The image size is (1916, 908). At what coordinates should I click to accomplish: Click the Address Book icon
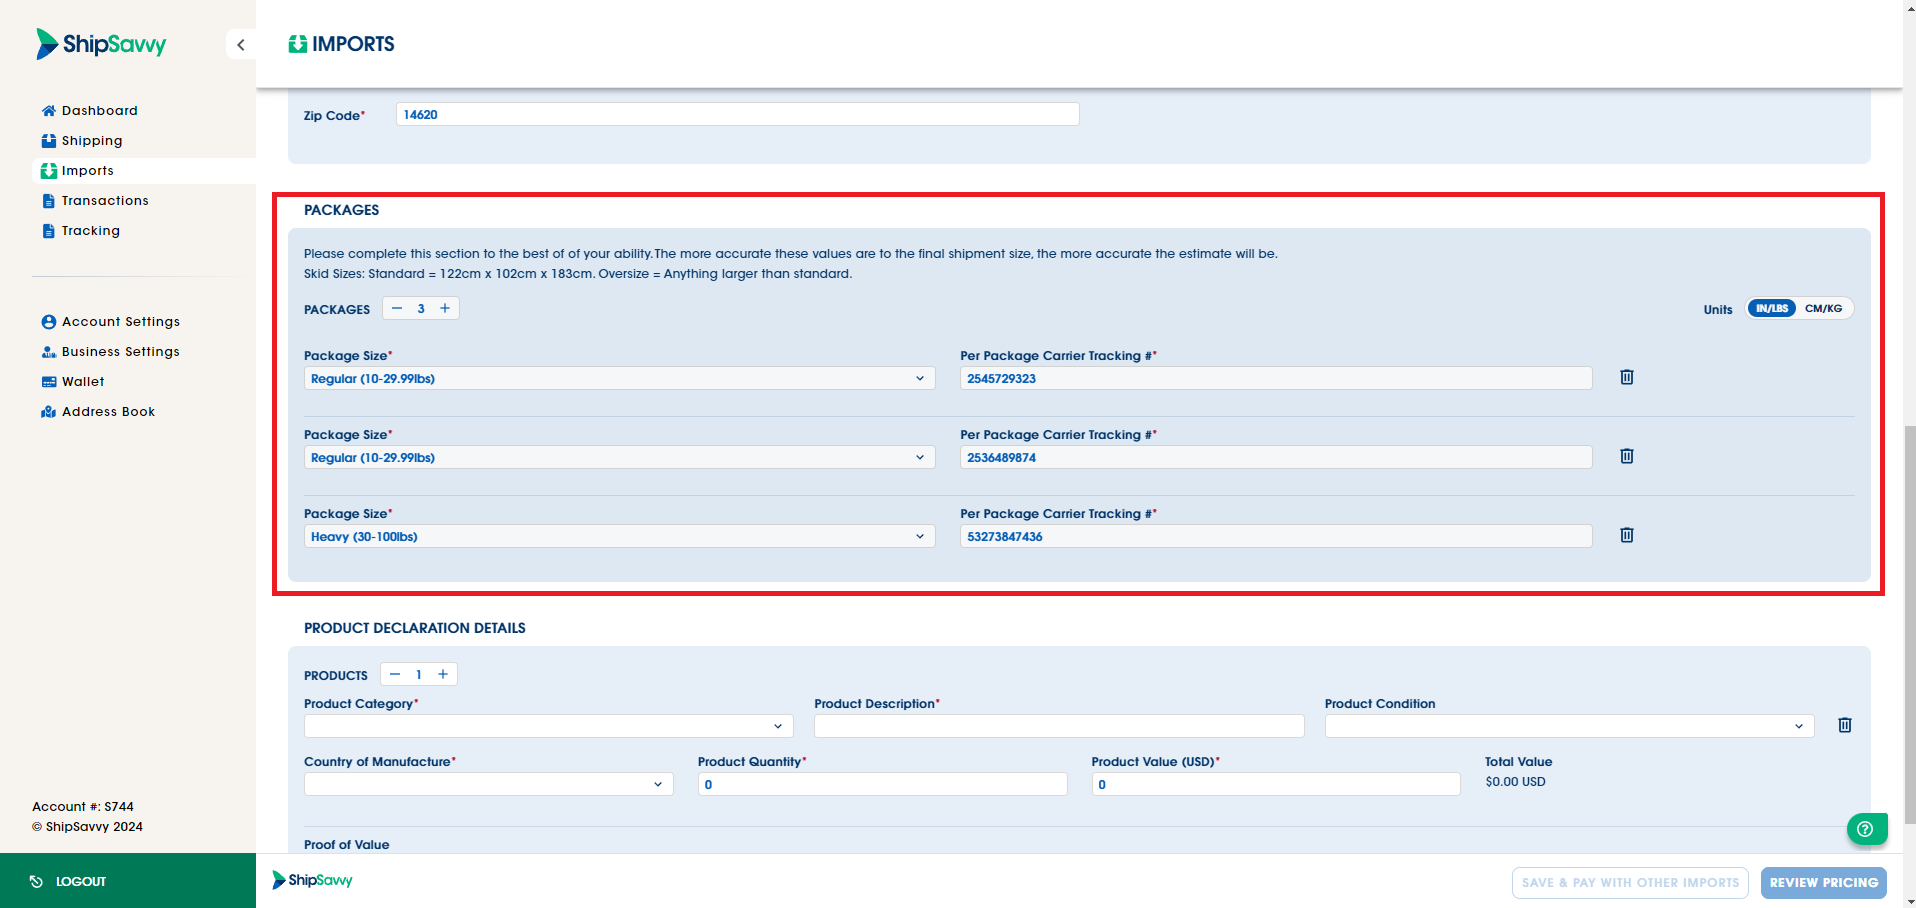48,412
